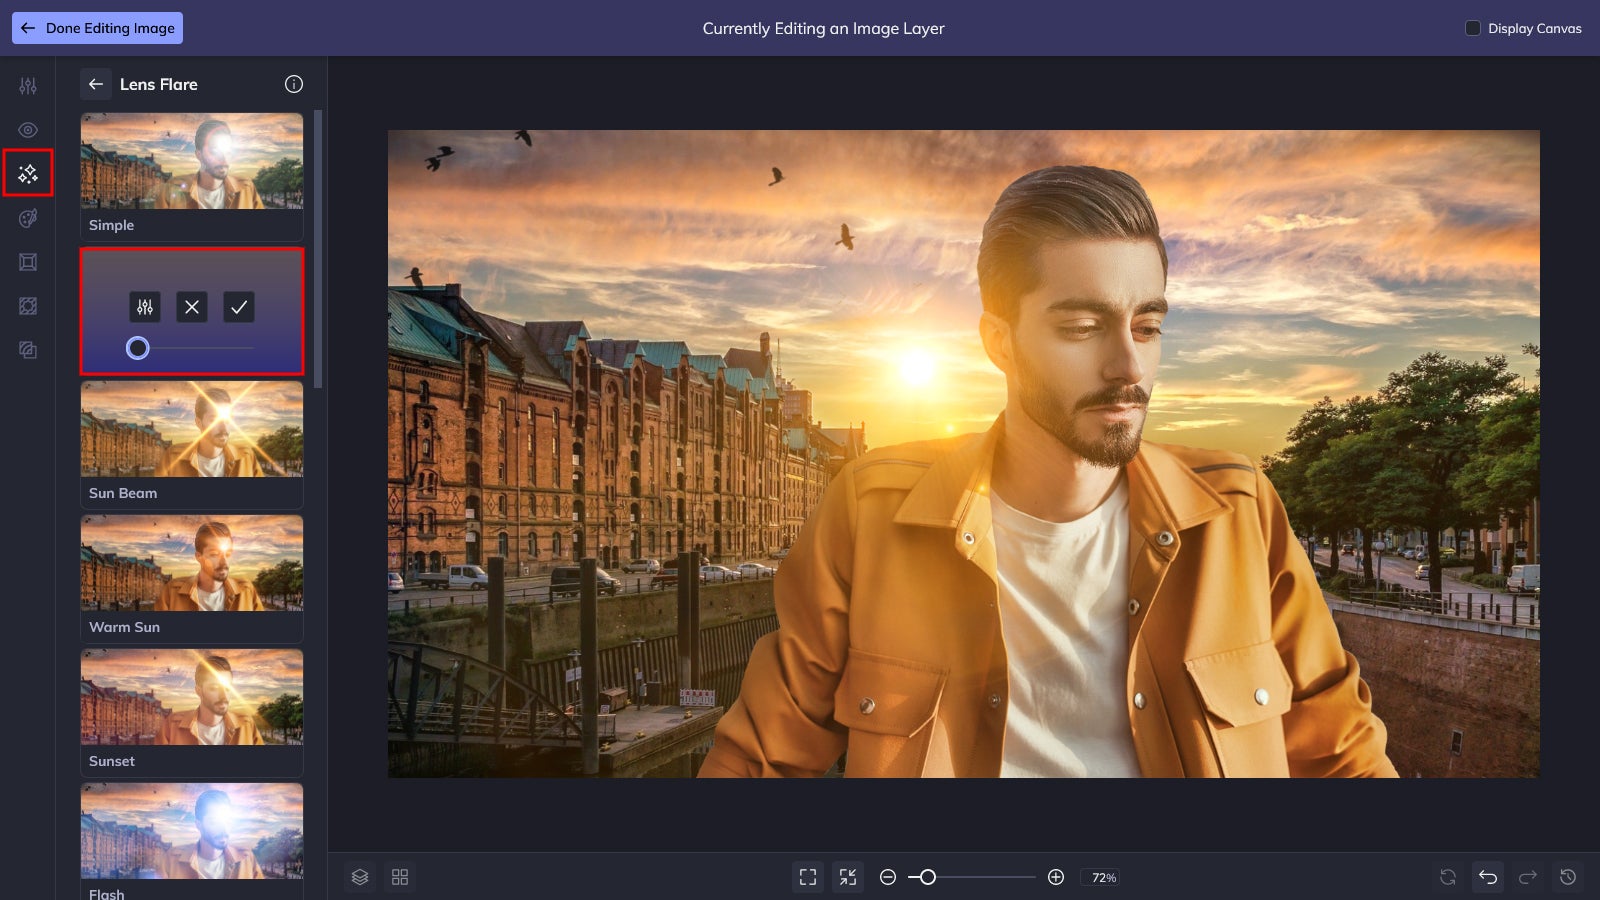The height and width of the screenshot is (900, 1600).
Task: Select the Effects sparkles tool in the sidebar
Action: coord(27,172)
